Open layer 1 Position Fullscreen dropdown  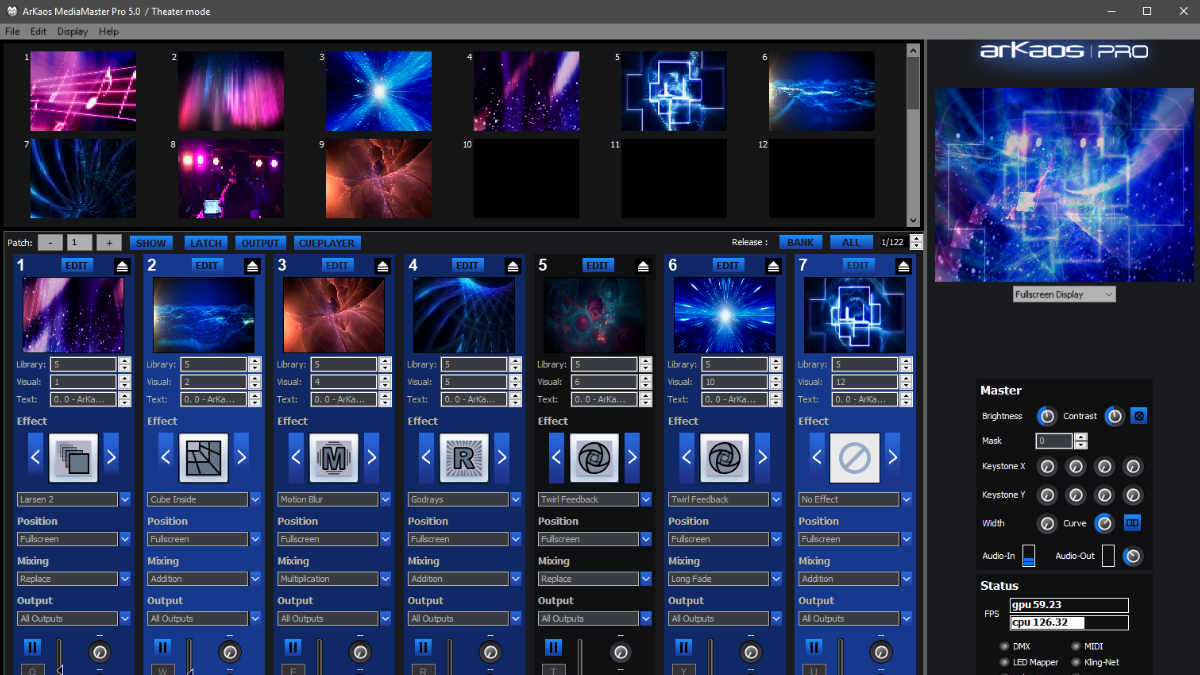(x=125, y=539)
